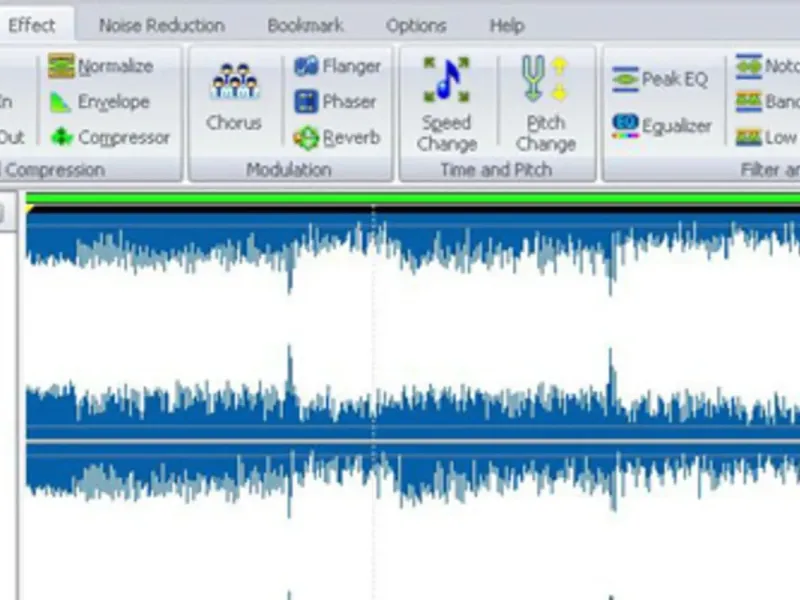Open the Bookmark tab
Image resolution: width=800 pixels, height=600 pixels.
tap(305, 26)
